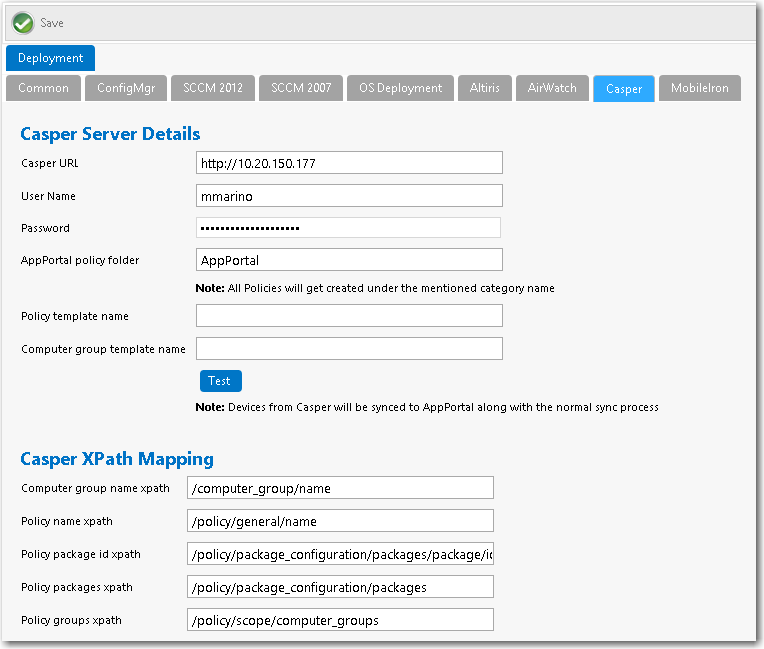
Task: Select the Altiris tab
Action: (x=484, y=88)
